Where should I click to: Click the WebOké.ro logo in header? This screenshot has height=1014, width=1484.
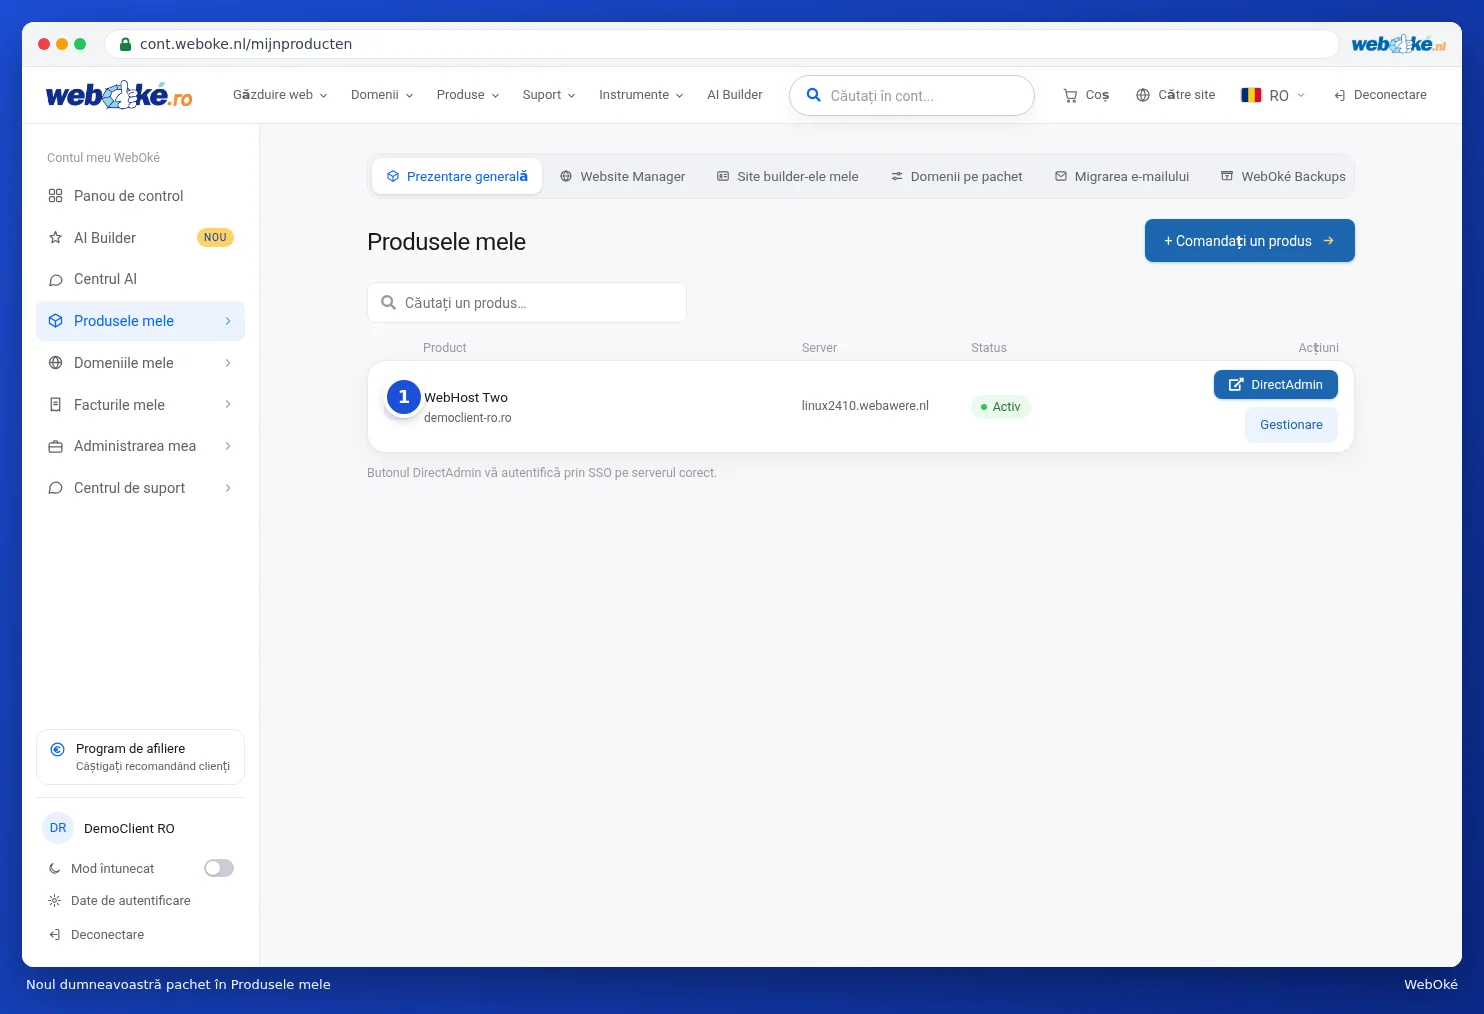[119, 95]
